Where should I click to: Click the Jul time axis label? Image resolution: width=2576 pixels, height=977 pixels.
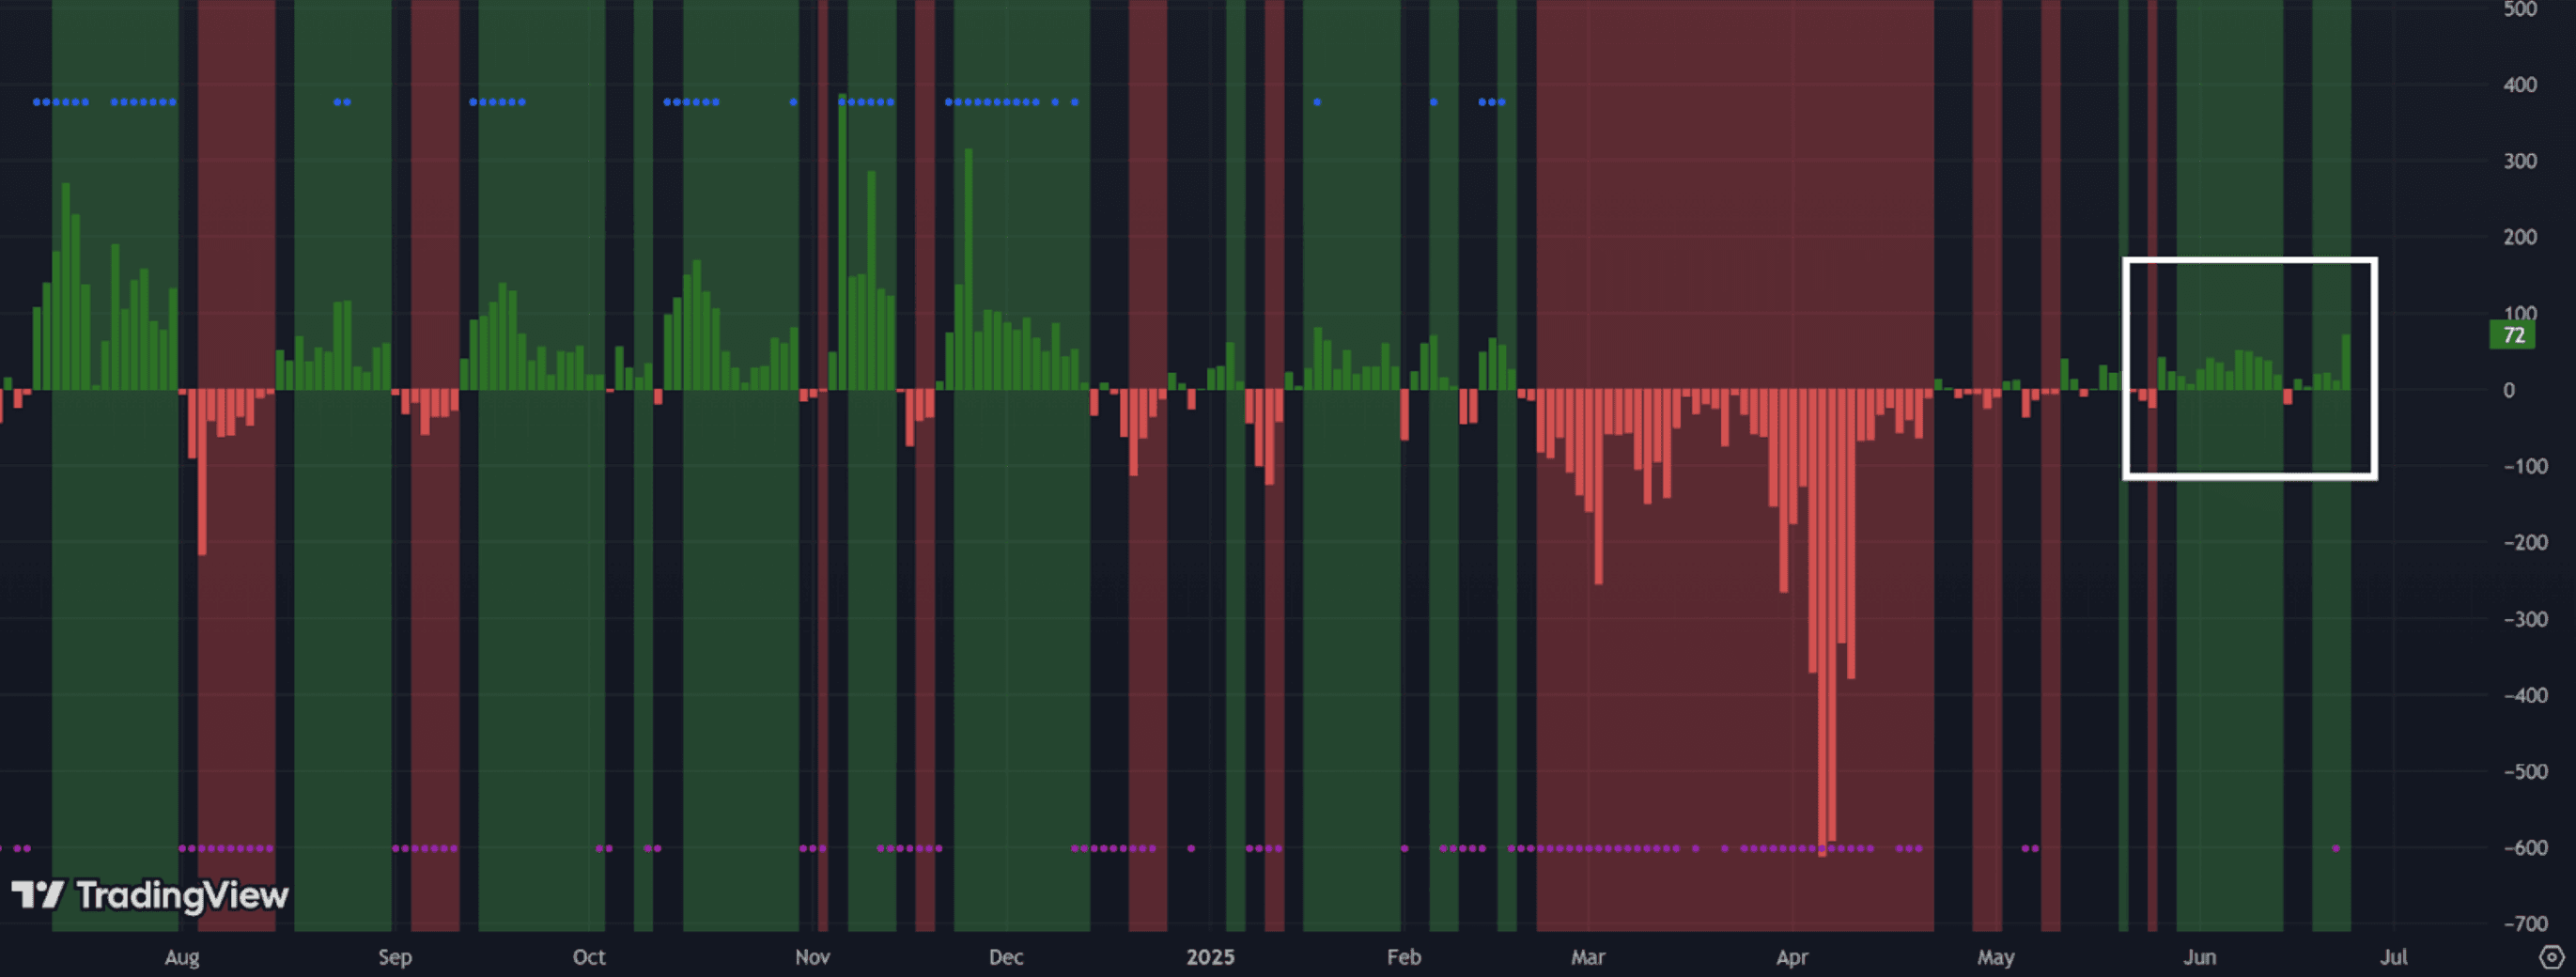(x=2393, y=957)
